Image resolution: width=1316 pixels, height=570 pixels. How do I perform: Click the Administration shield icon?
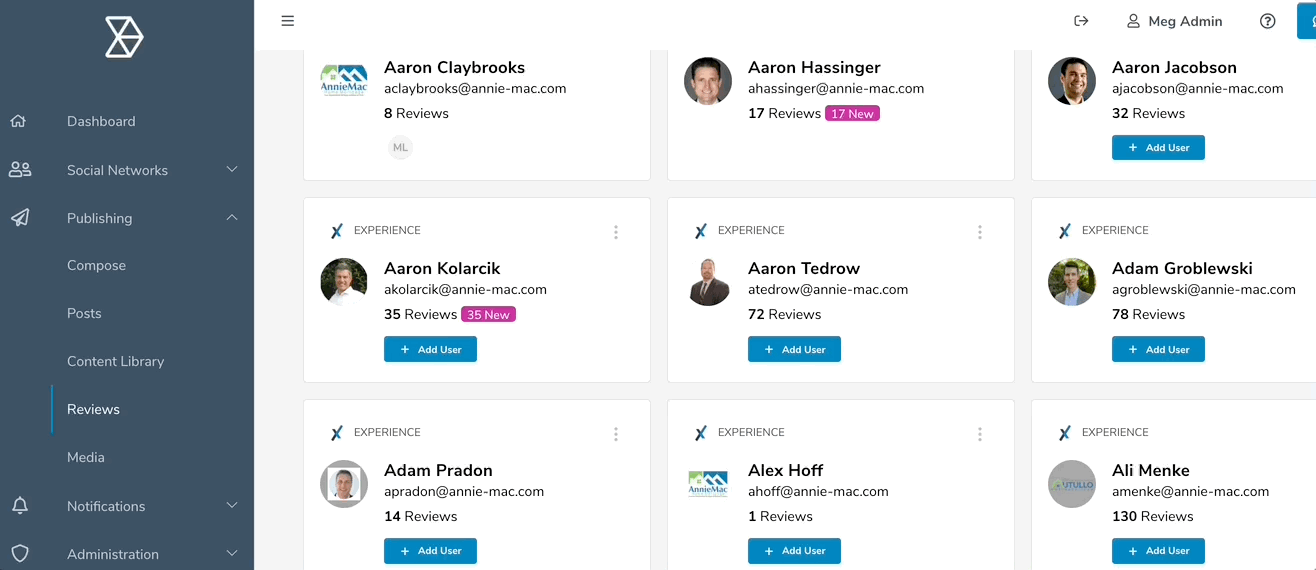pos(20,554)
